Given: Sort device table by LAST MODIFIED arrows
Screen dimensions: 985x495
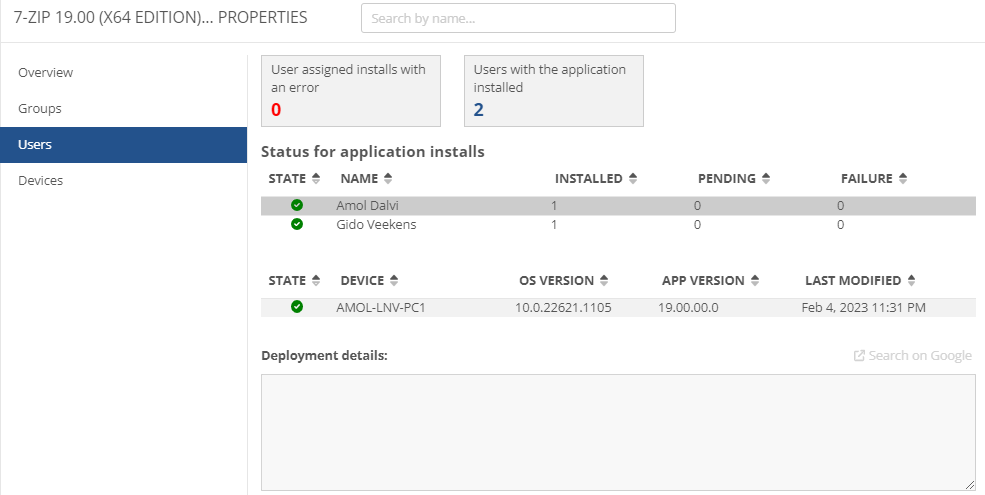Looking at the screenshot, I should click(912, 280).
